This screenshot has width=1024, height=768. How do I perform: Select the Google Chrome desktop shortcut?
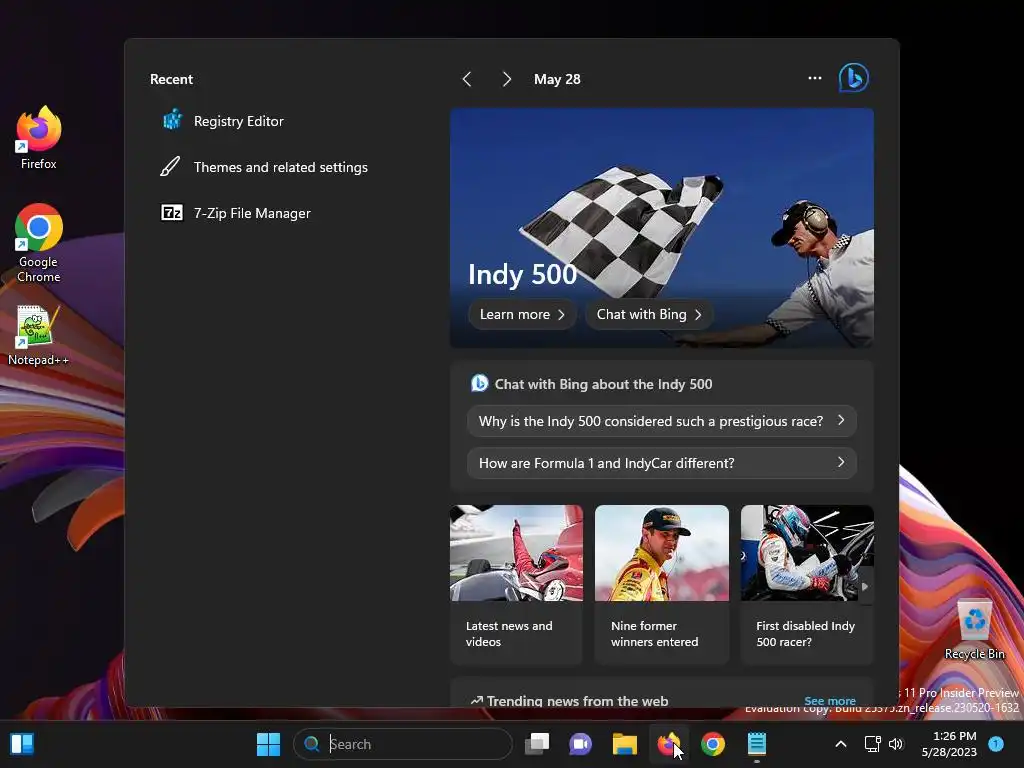click(x=39, y=243)
